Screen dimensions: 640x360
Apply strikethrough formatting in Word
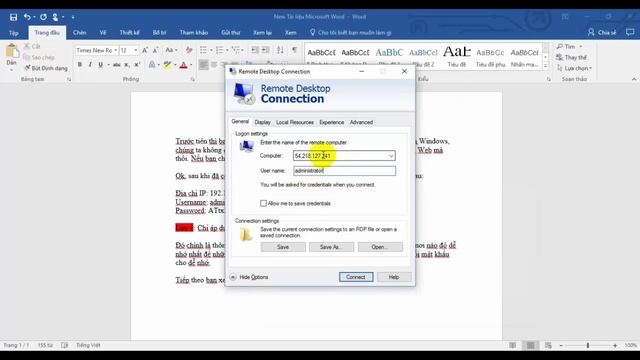point(117,64)
